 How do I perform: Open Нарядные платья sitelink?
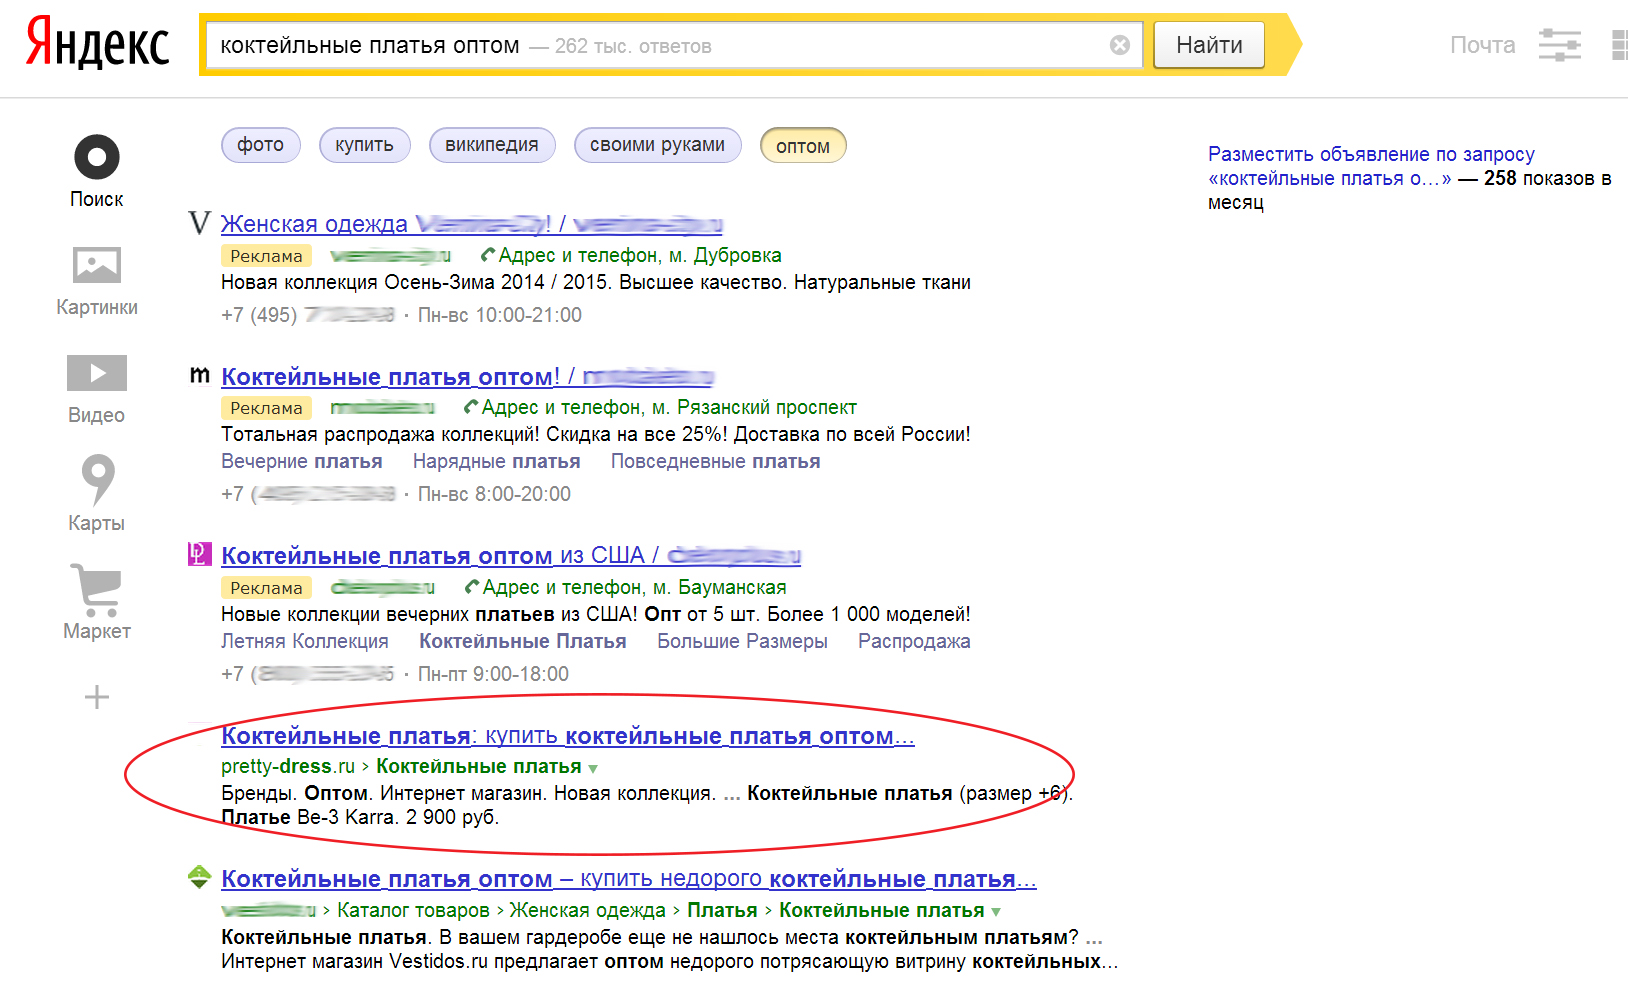(497, 461)
